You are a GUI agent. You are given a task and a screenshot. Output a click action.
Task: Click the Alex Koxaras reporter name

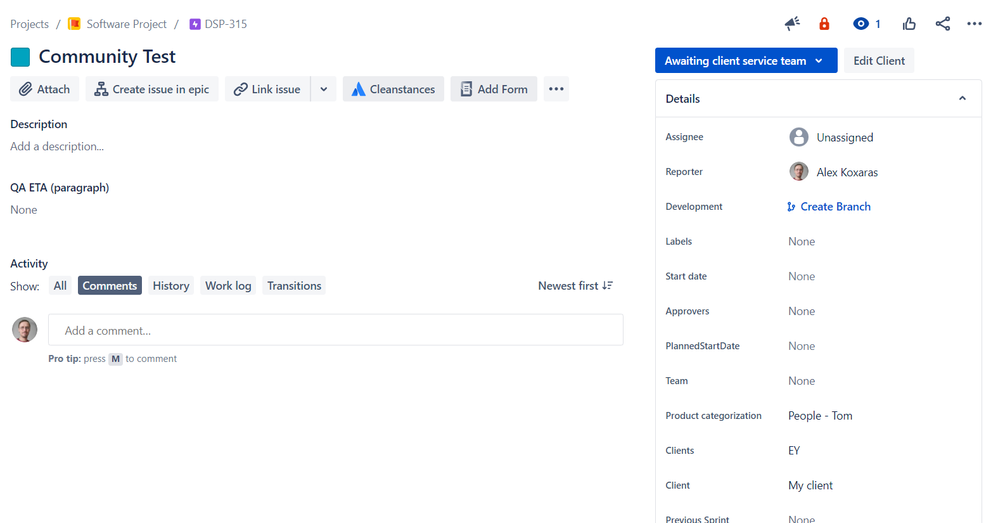(x=847, y=172)
